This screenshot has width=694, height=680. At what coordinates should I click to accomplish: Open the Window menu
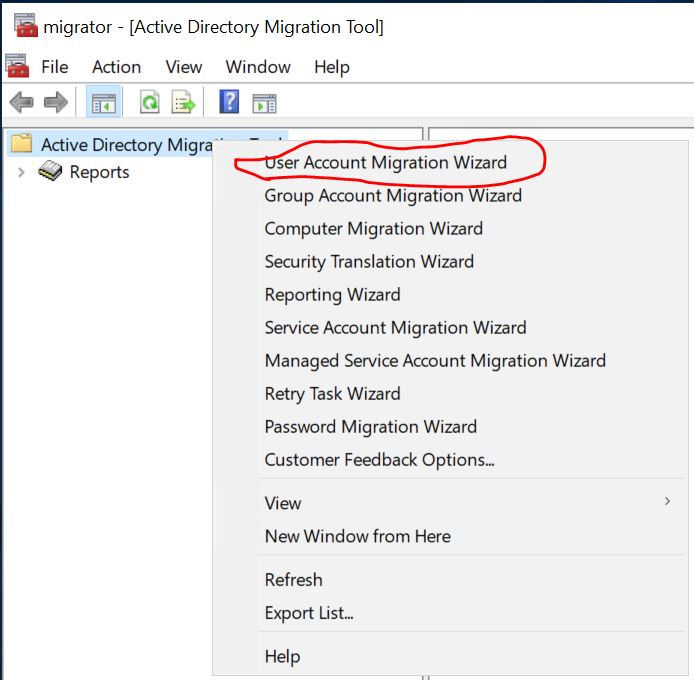(258, 67)
